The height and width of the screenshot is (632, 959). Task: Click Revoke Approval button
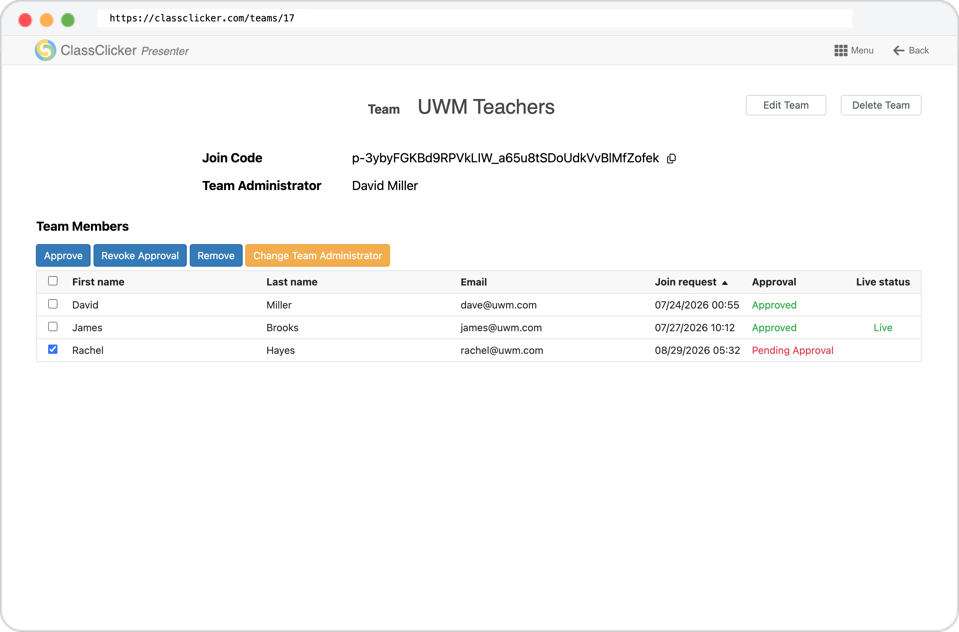140,256
